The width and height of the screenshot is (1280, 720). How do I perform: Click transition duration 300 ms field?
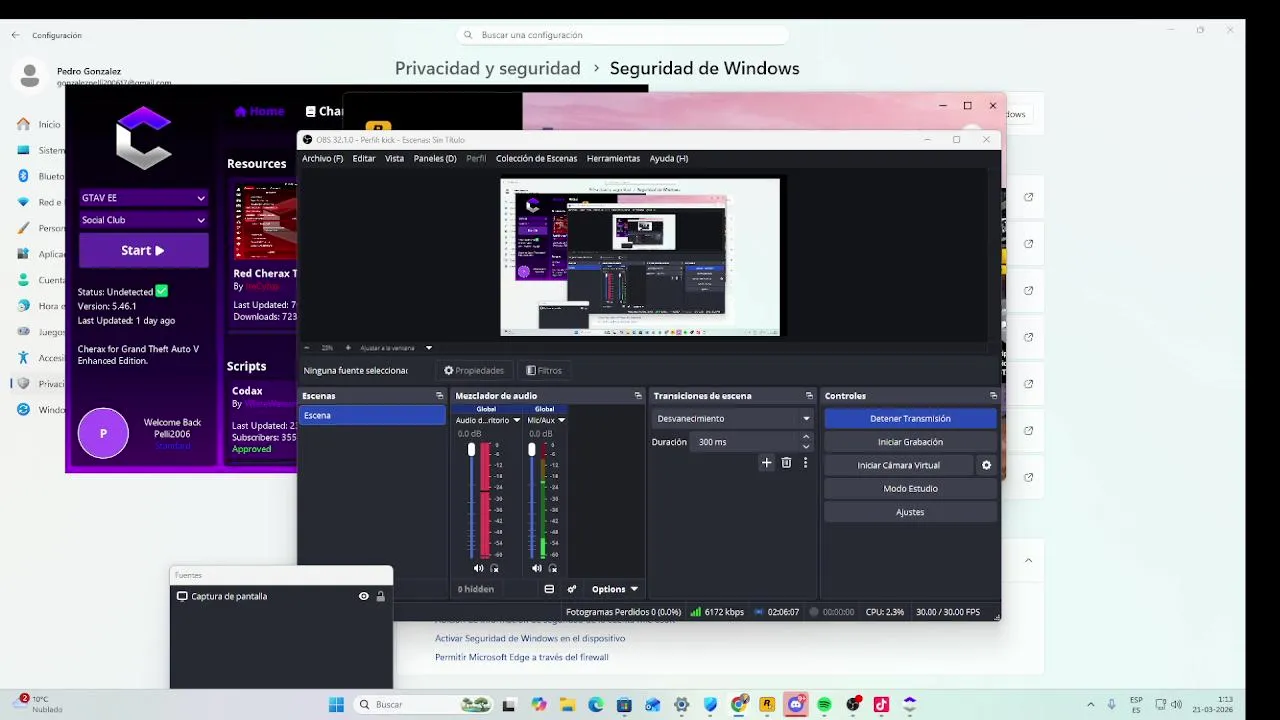click(x=744, y=442)
